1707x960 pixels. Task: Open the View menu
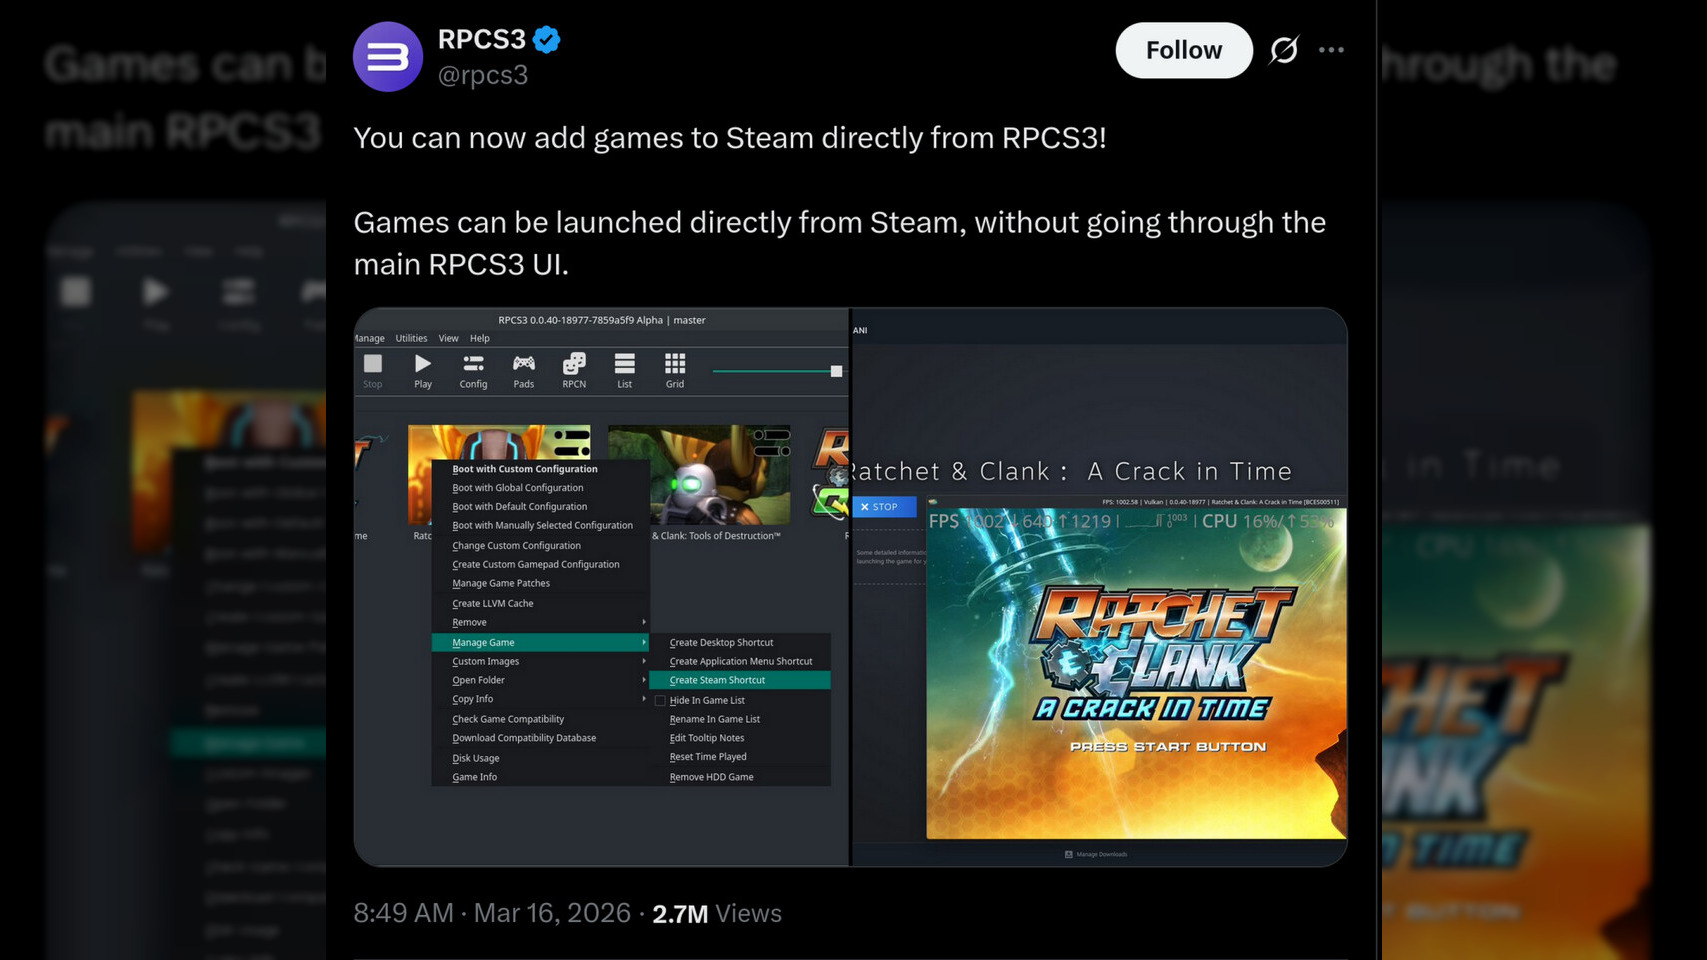pyautogui.click(x=448, y=338)
